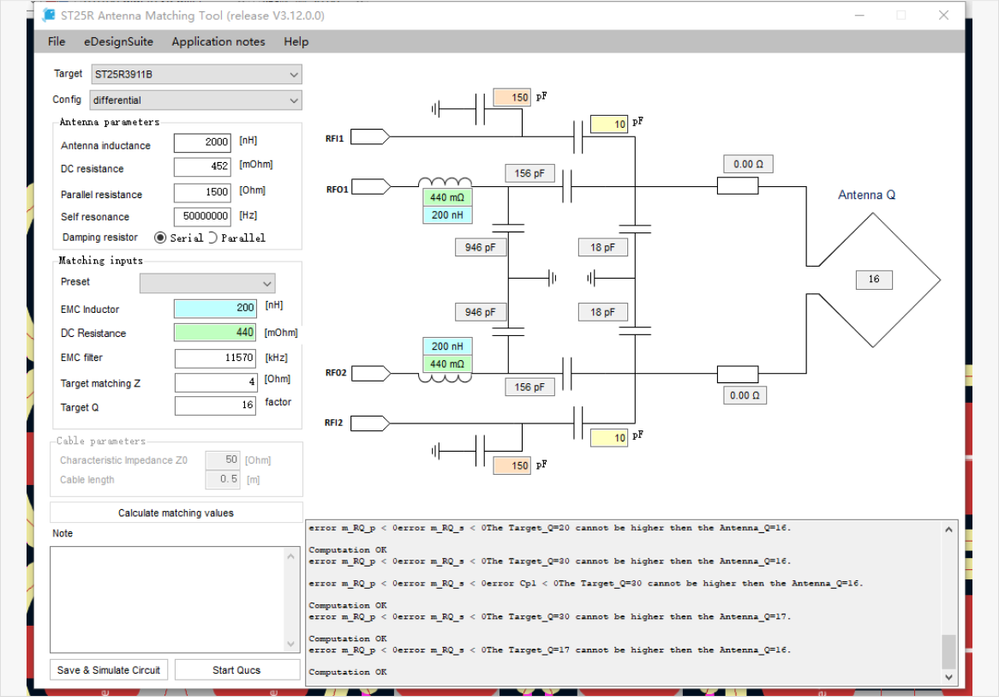Expand the Config differential dropdown
This screenshot has width=999, height=697.
195,100
